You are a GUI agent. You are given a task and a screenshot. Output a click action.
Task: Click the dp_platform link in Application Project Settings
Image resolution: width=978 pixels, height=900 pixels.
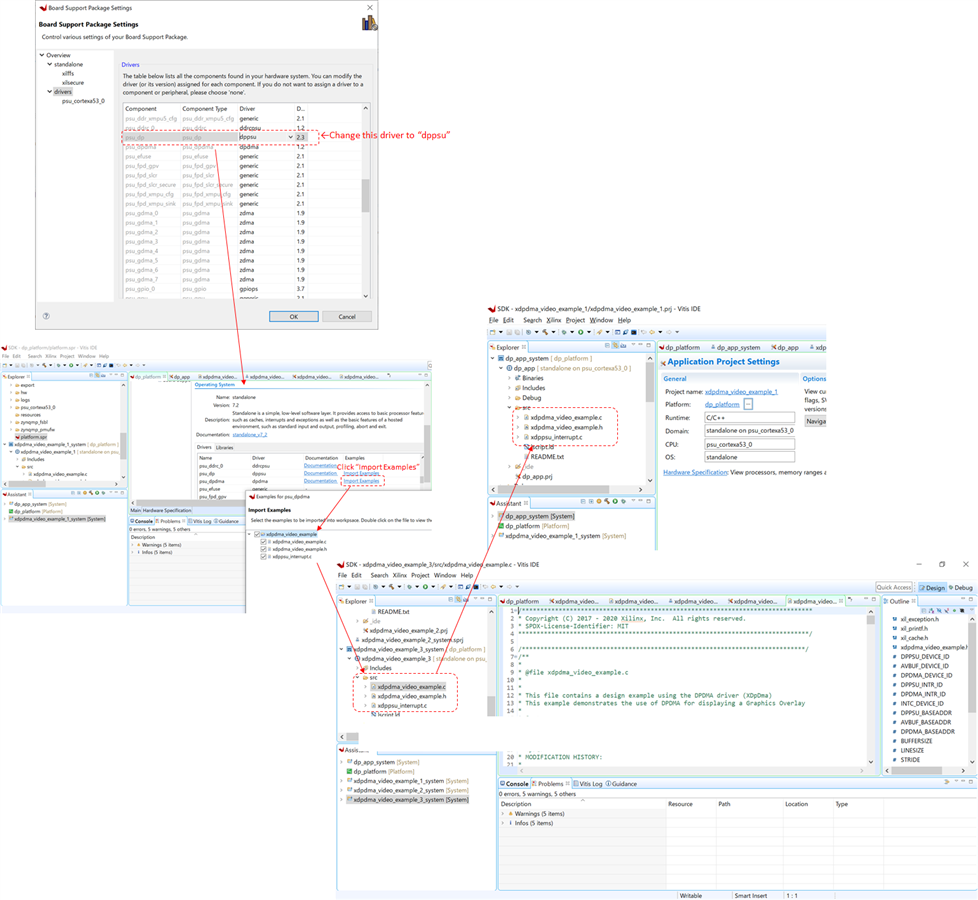[722, 404]
